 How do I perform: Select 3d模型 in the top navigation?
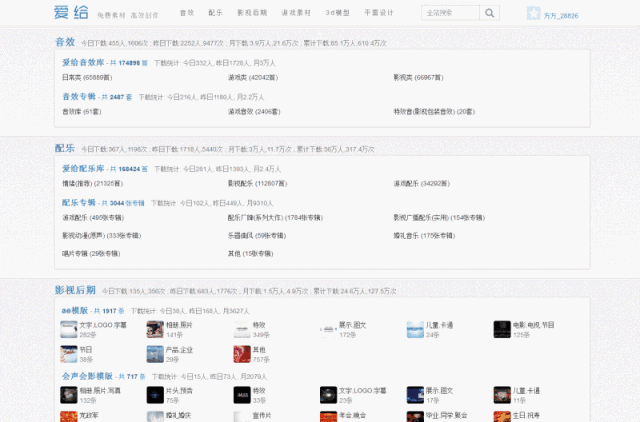(338, 13)
